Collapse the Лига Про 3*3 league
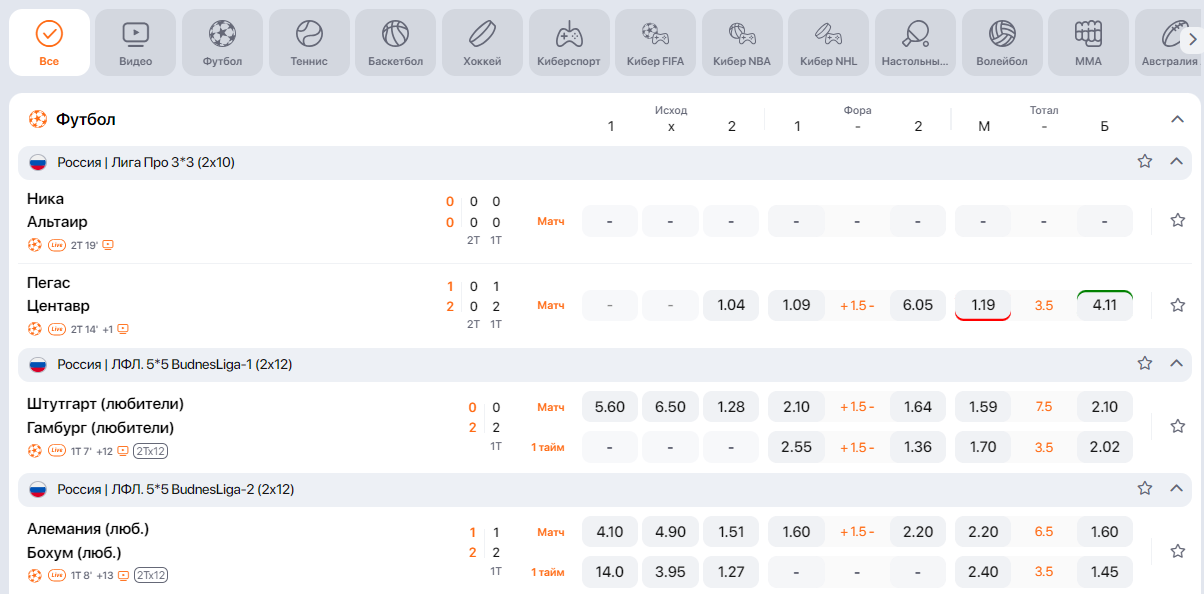The image size is (1204, 594). click(1176, 162)
